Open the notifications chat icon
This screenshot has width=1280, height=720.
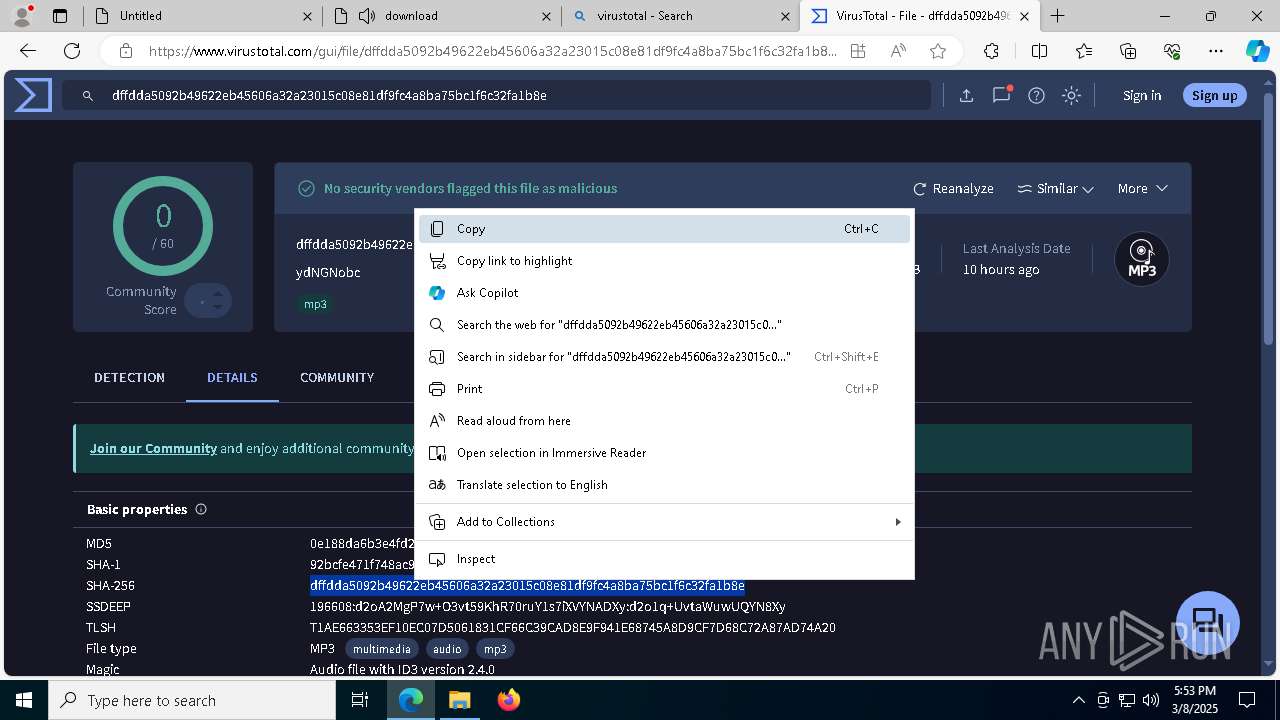coord(1001,95)
